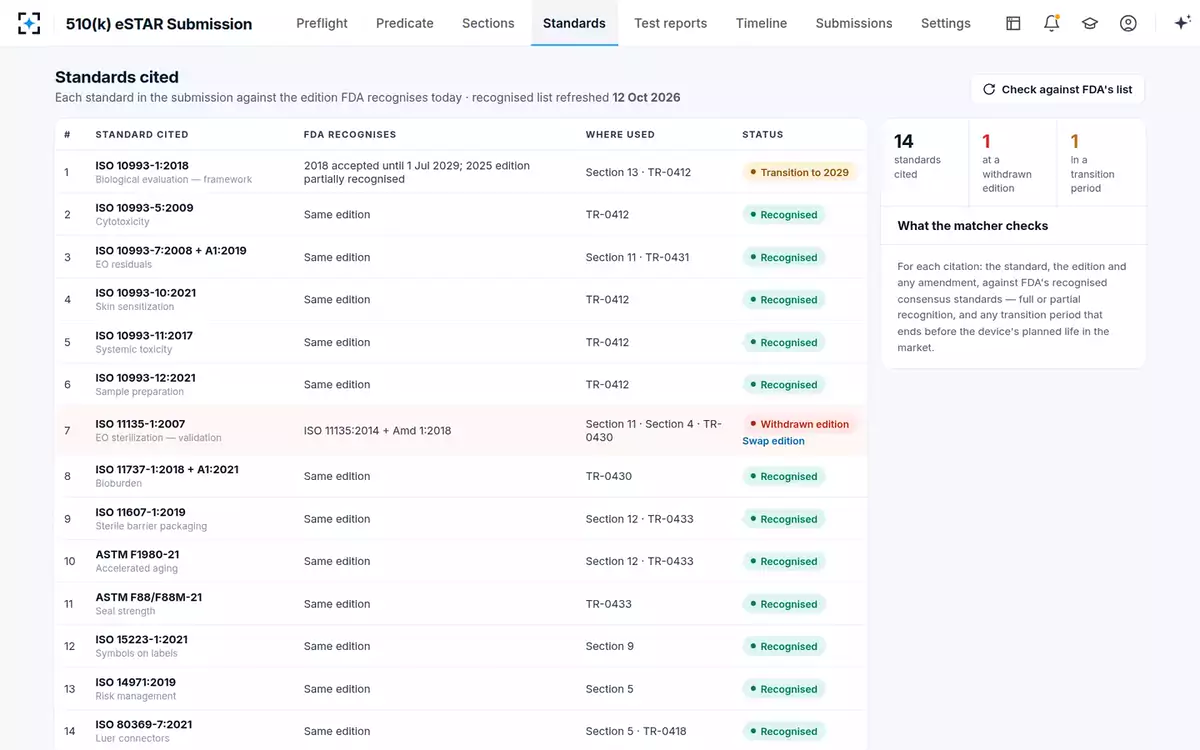
Task: View the Timeline tab
Action: coord(761,23)
